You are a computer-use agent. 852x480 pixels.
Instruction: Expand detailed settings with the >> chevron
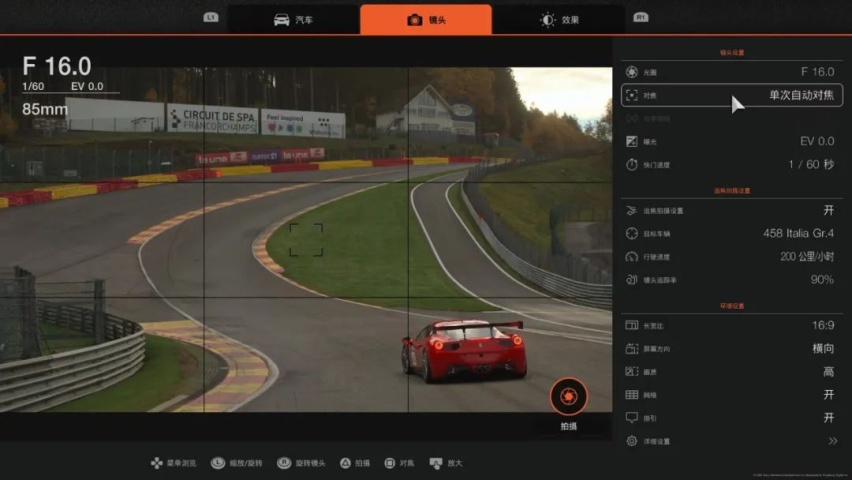coord(832,441)
